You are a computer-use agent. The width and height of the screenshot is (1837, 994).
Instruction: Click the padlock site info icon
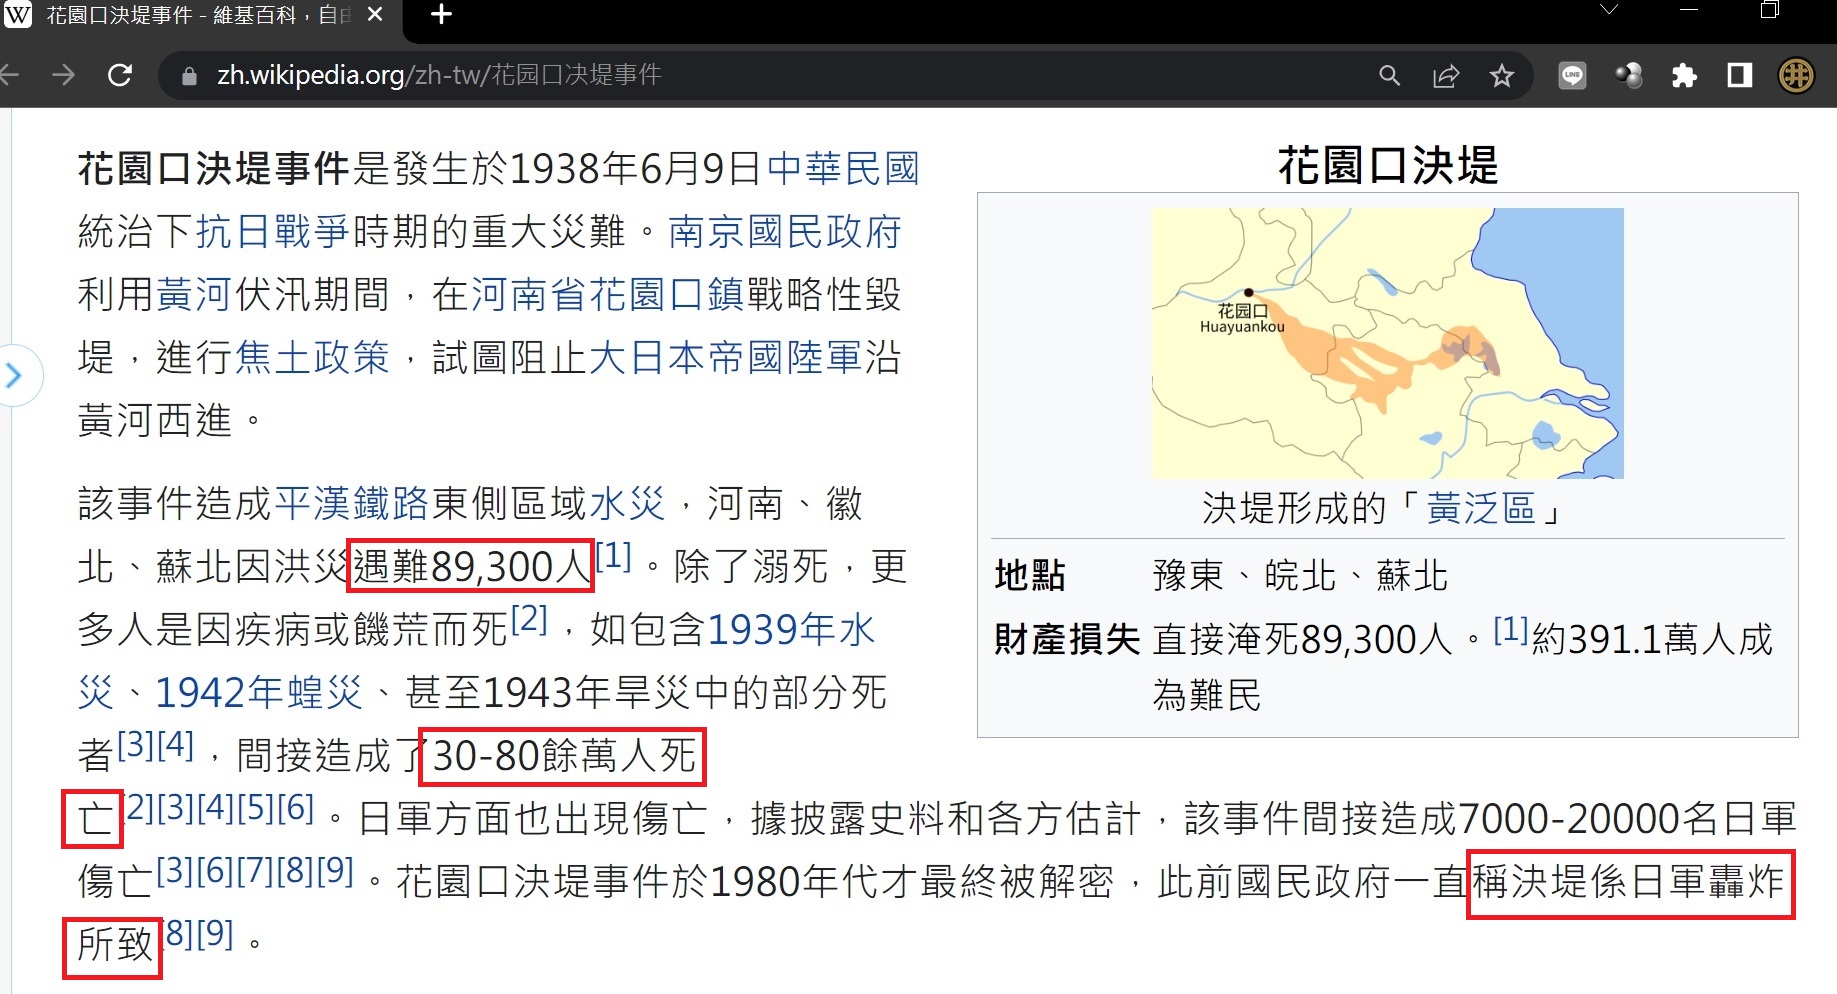pyautogui.click(x=189, y=76)
